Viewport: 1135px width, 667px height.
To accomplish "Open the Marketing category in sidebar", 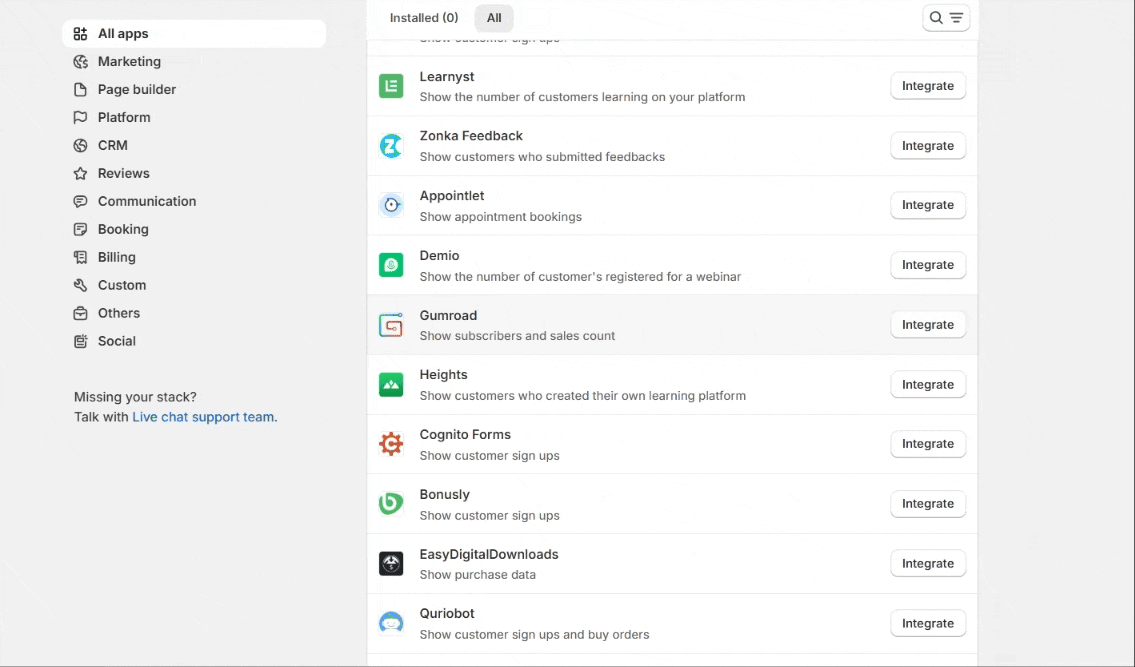I will [129, 62].
